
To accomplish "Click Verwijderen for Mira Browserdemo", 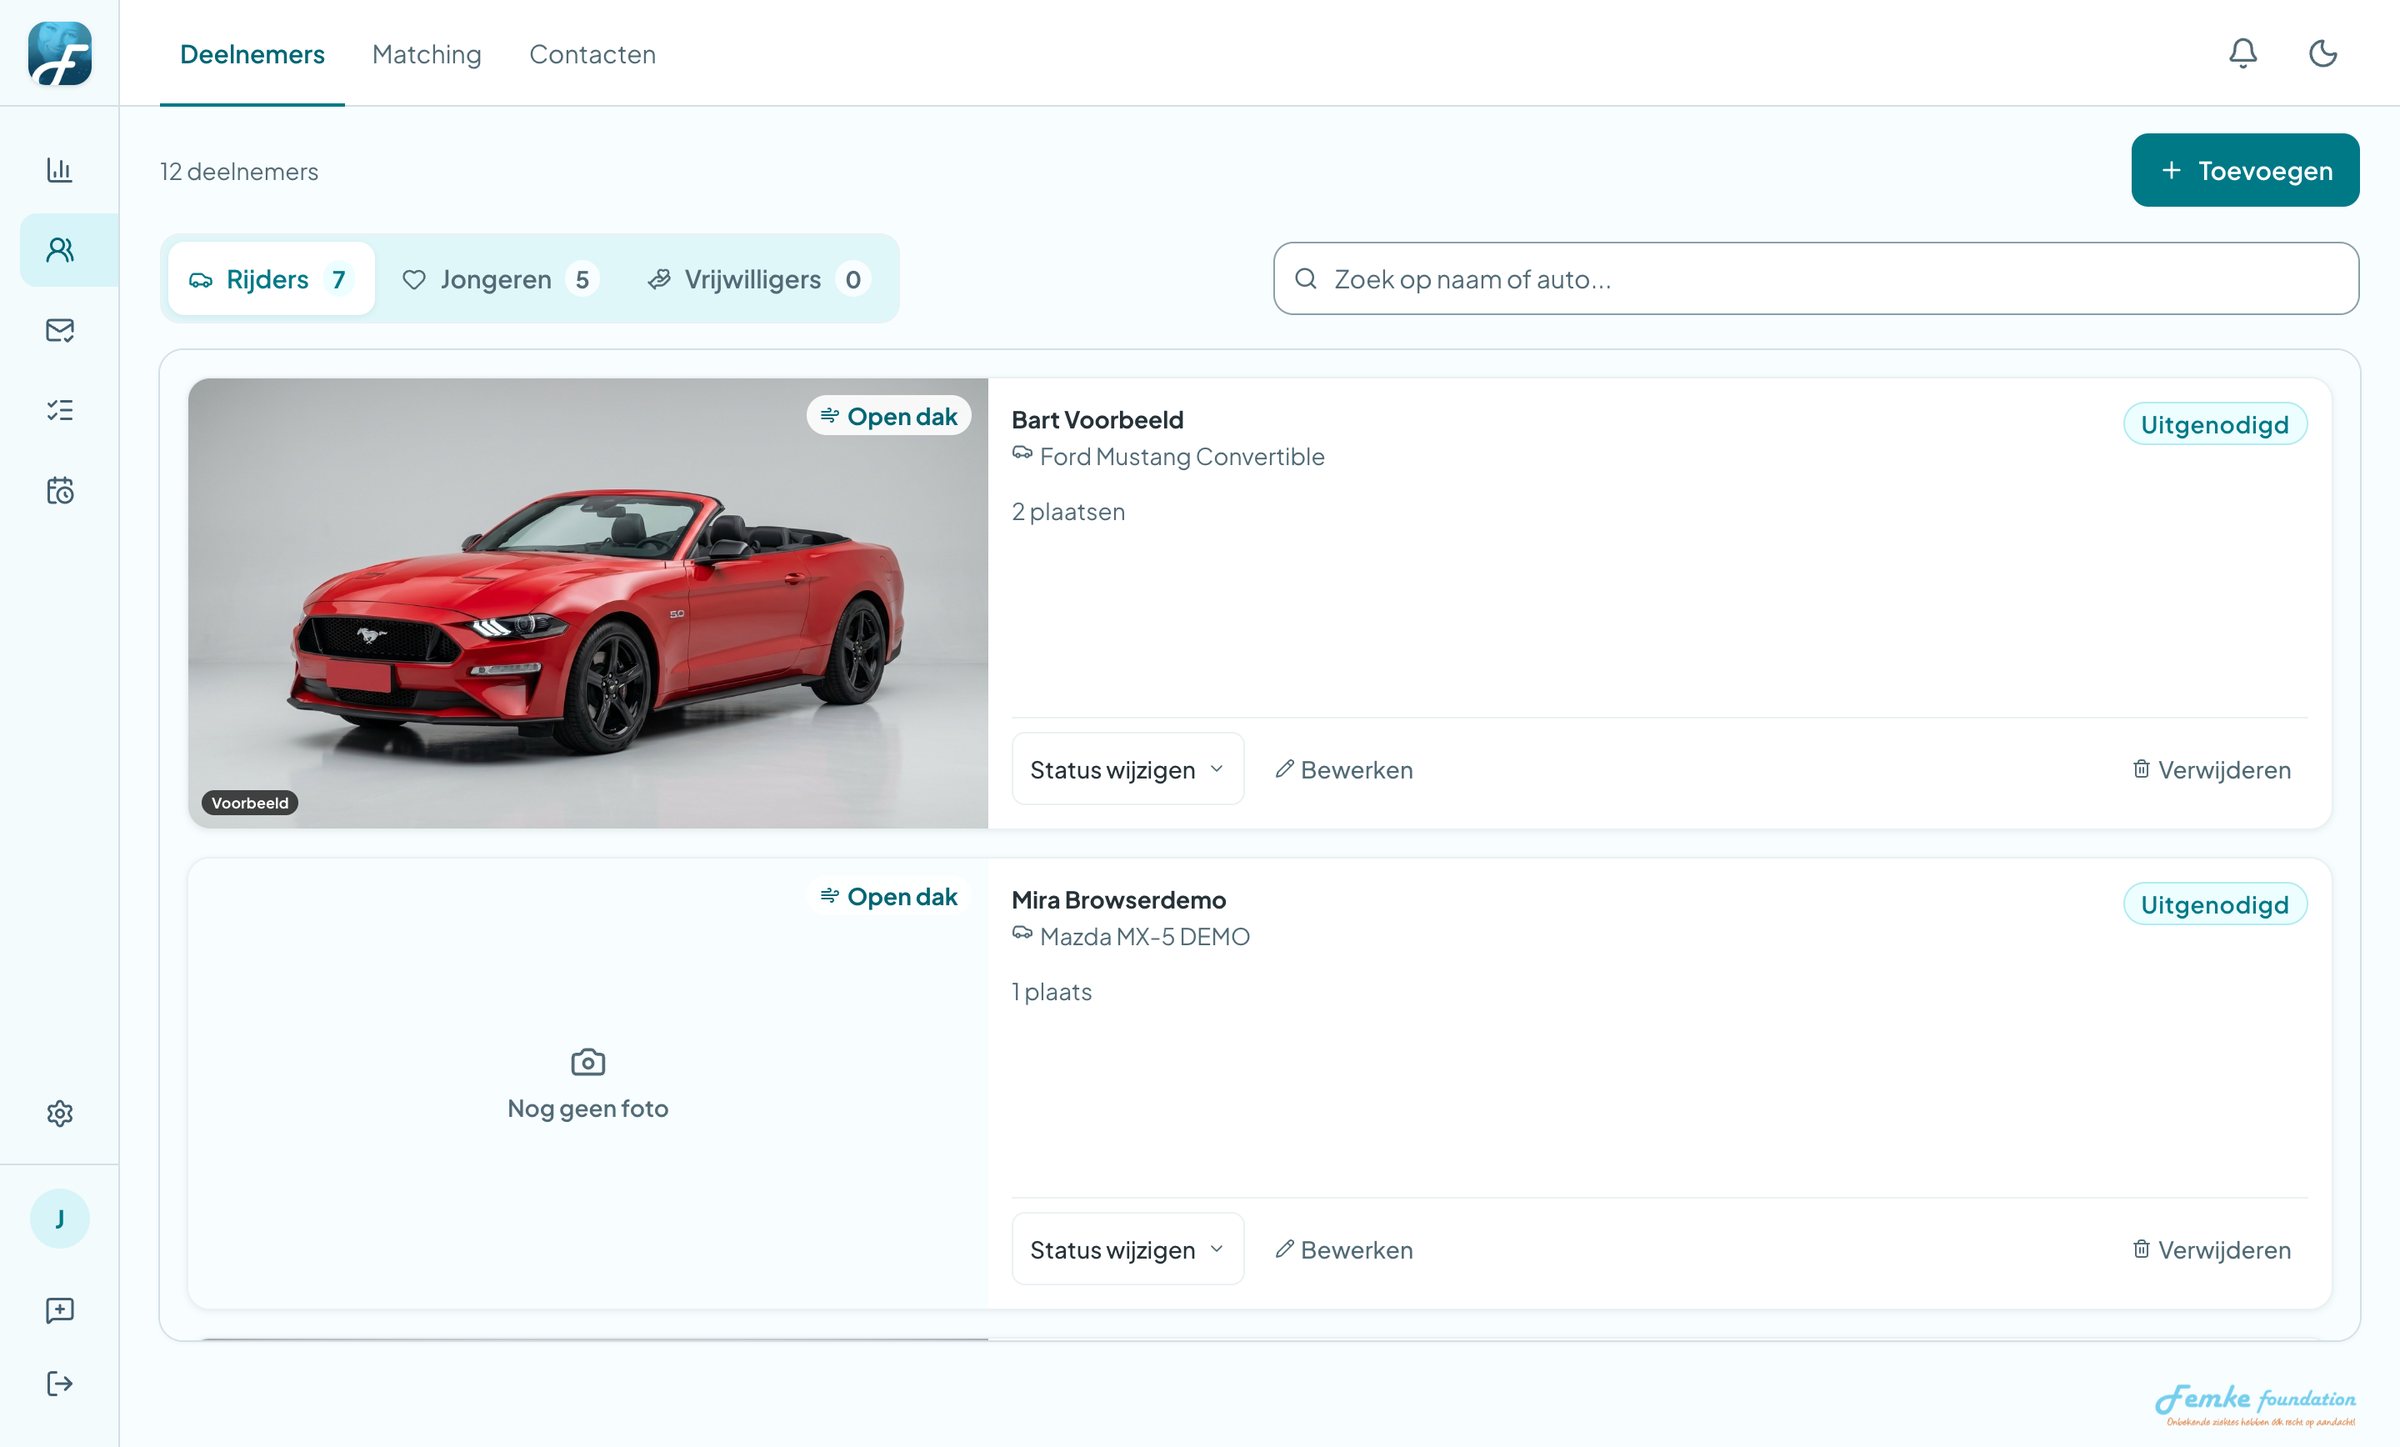I will pos(2211,1249).
